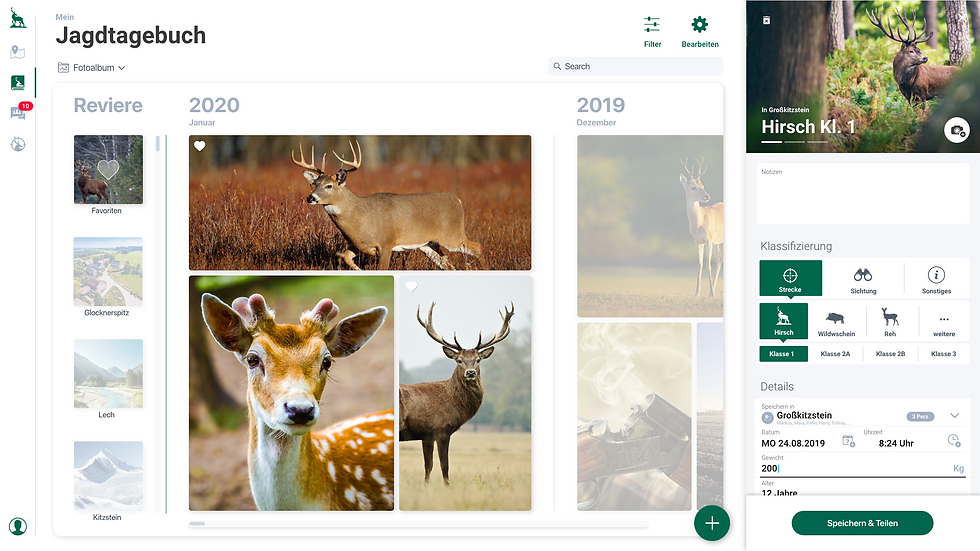Click the Datum value MO 24.08.2019
The image size is (980, 551).
click(x=792, y=443)
